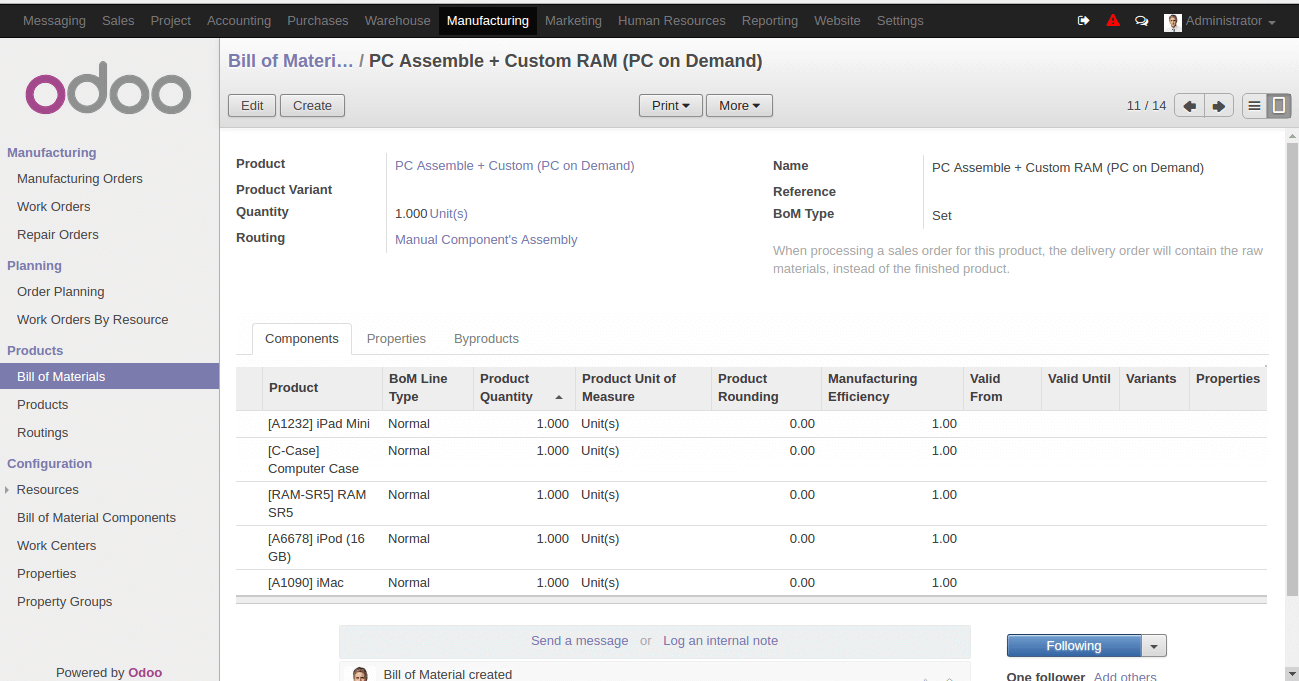The height and width of the screenshot is (681, 1299).
Task: Open the Purchases menu
Action: [318, 21]
